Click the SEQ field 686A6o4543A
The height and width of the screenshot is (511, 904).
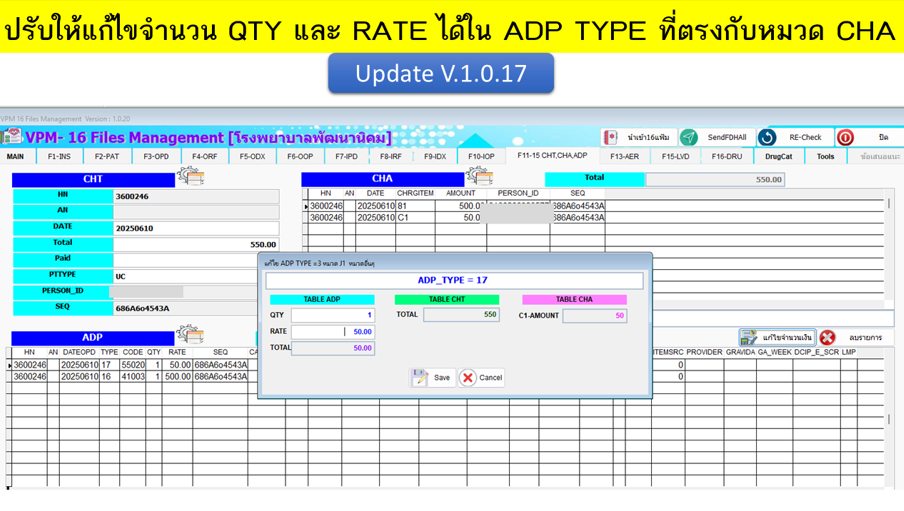pos(184,308)
